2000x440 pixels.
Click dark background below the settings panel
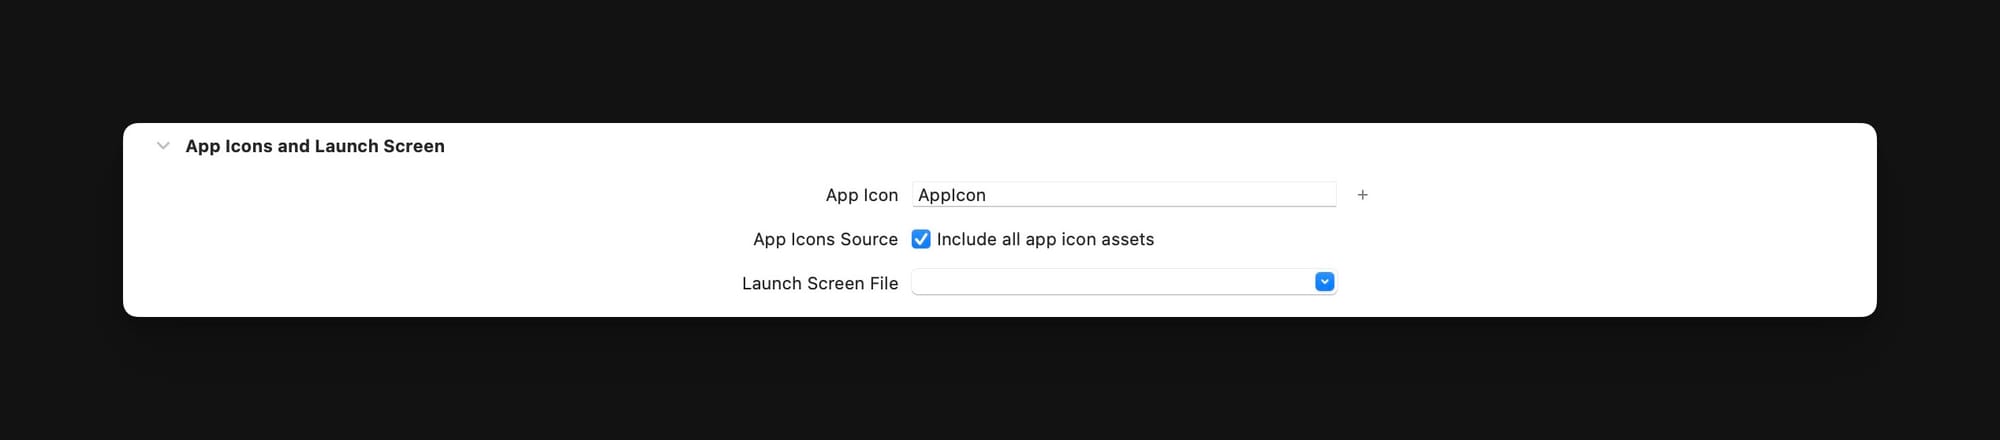pos(1000,380)
